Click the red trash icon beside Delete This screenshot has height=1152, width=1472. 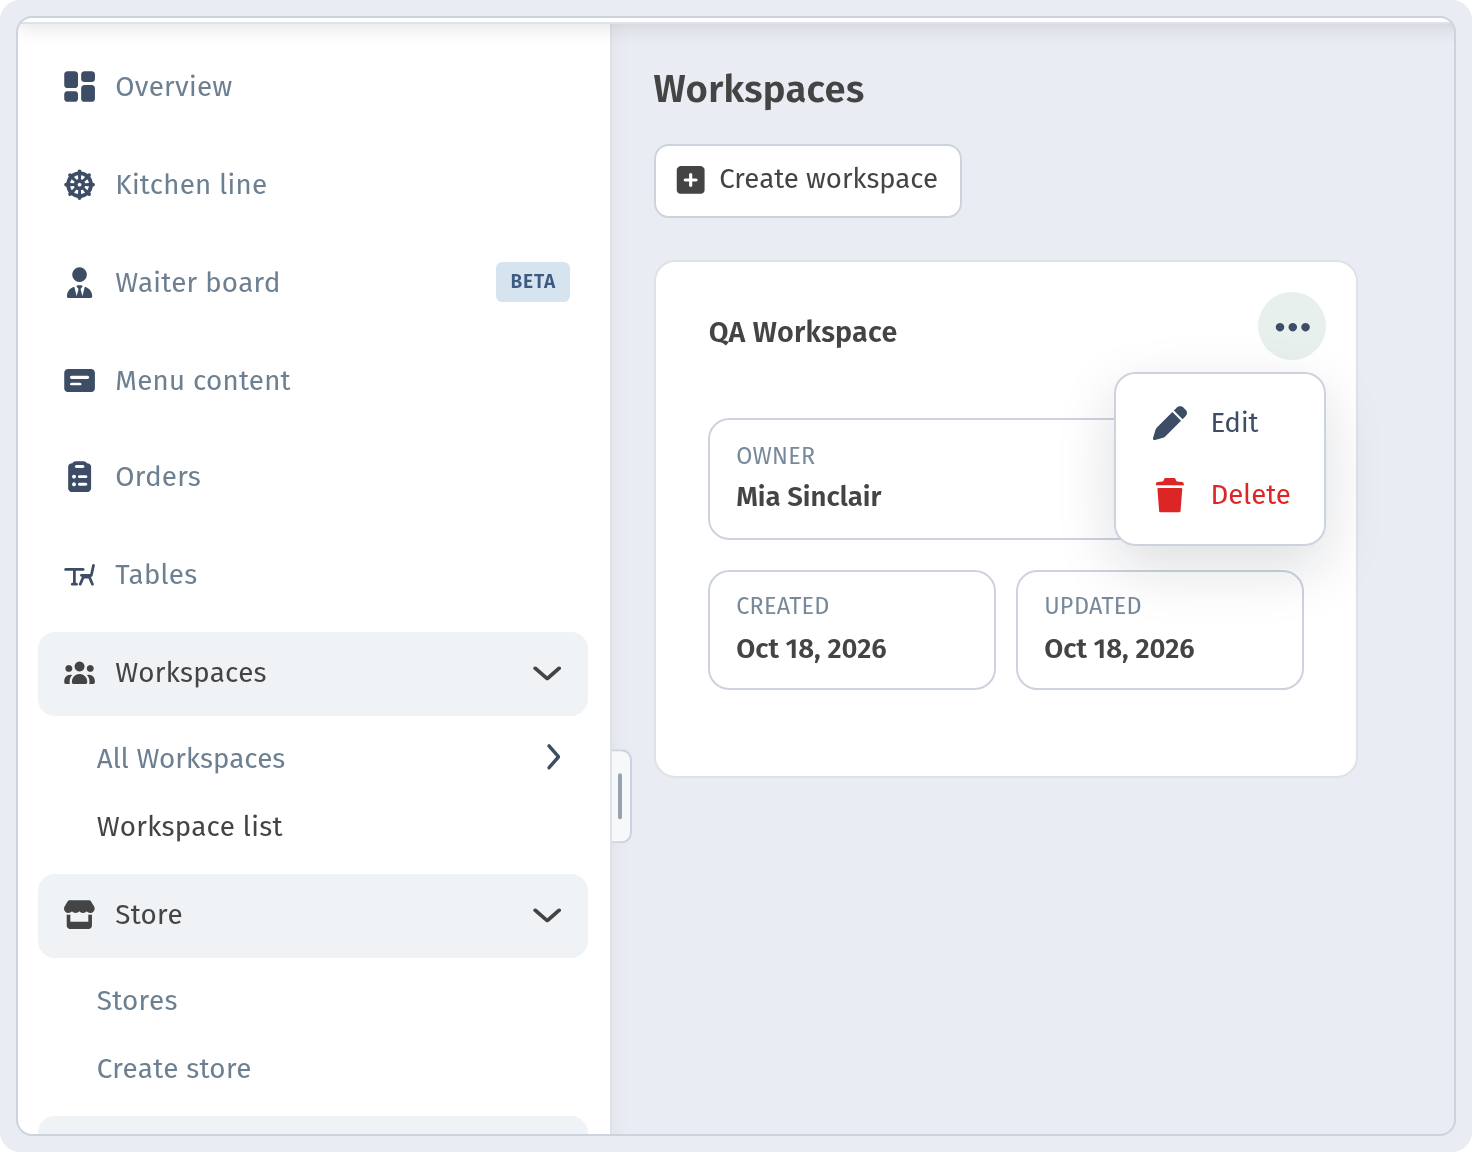[1170, 495]
